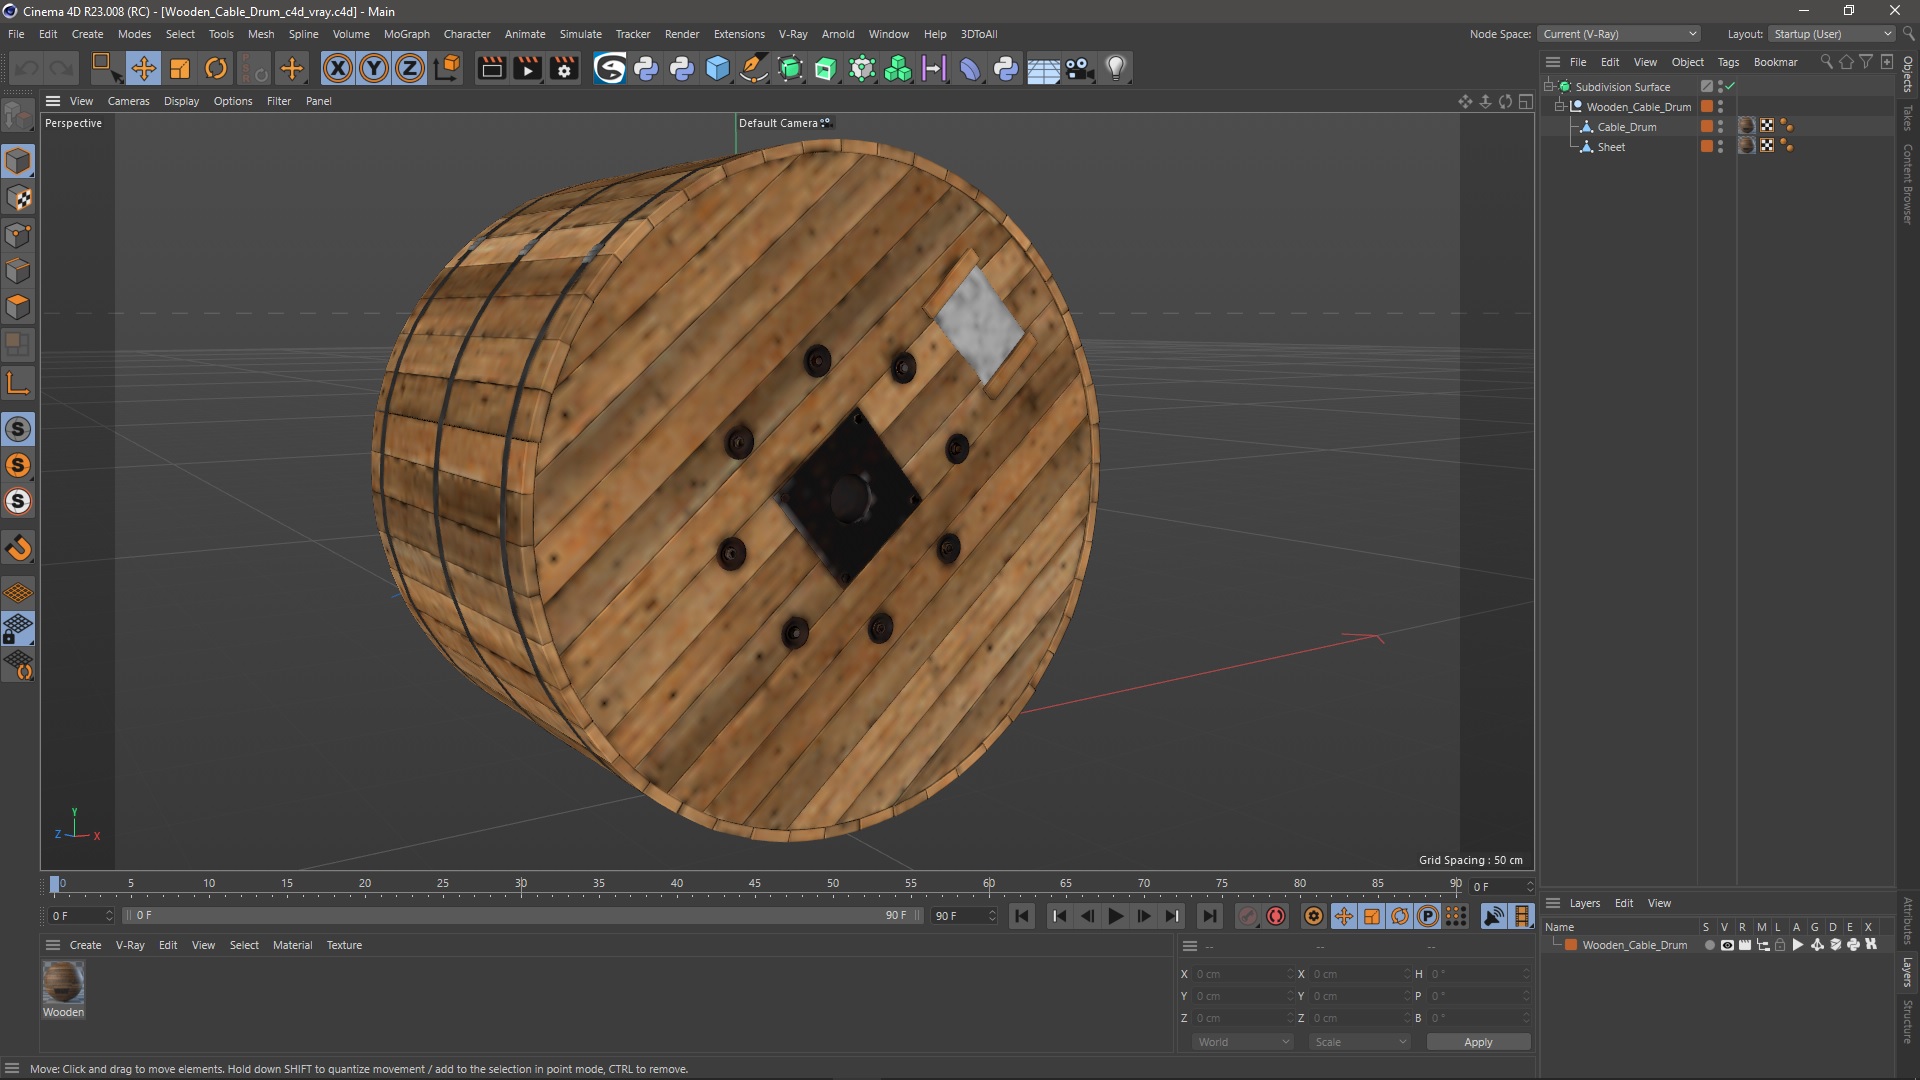Toggle Position keyframe recording button
Screen dimensions: 1920x1080
point(1344,916)
